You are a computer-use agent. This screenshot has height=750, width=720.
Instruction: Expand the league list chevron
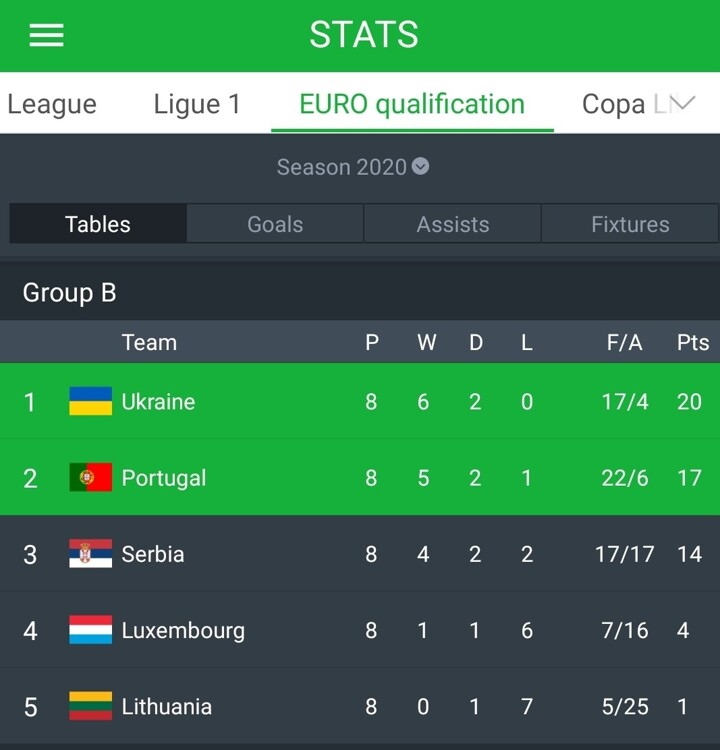coord(684,103)
